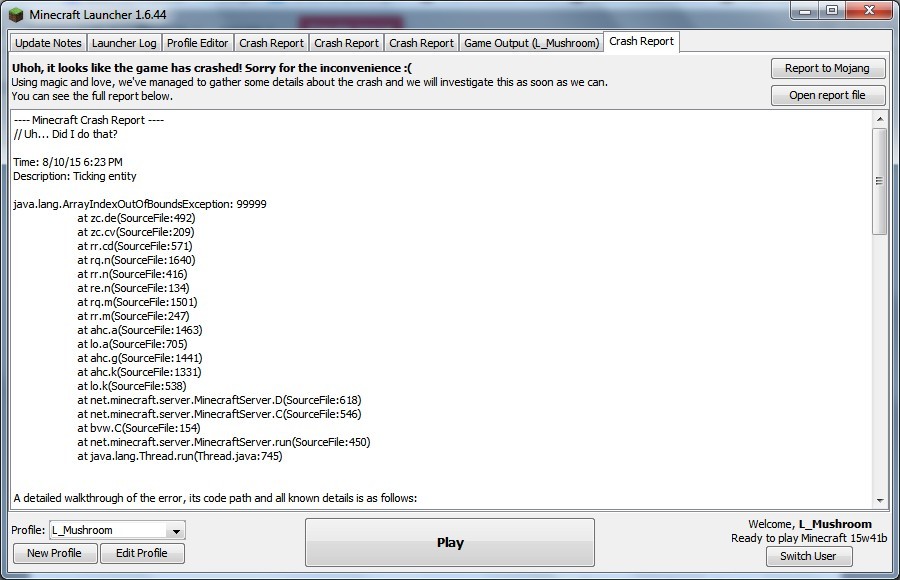The width and height of the screenshot is (900, 580).
Task: Click 'at rr.m(SourceFile:247)' stack line
Action: click(x=133, y=316)
